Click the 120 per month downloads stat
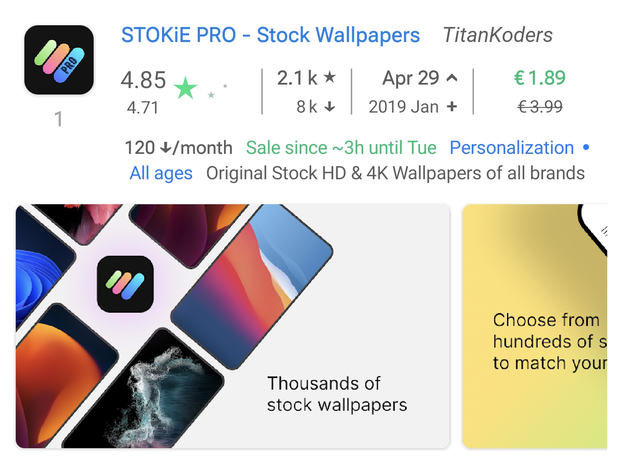 click(x=178, y=148)
